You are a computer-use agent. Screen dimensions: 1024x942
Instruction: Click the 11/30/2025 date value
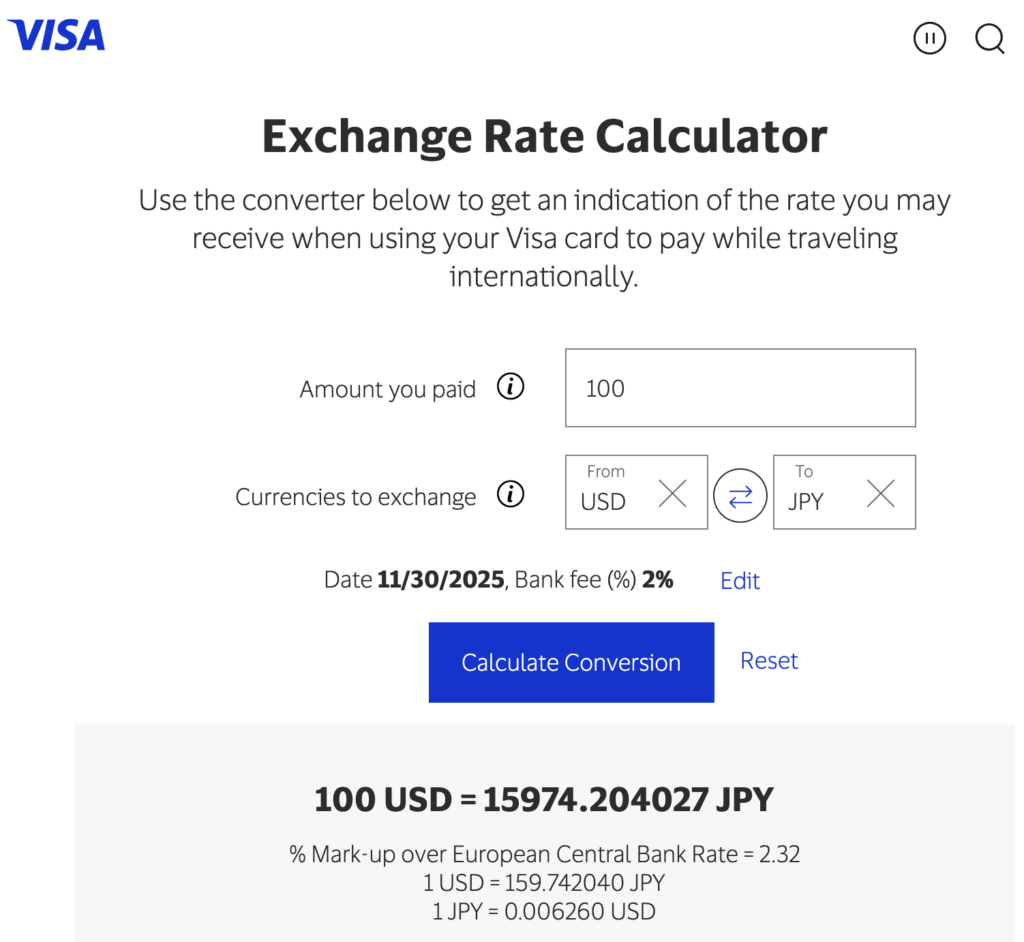point(440,580)
